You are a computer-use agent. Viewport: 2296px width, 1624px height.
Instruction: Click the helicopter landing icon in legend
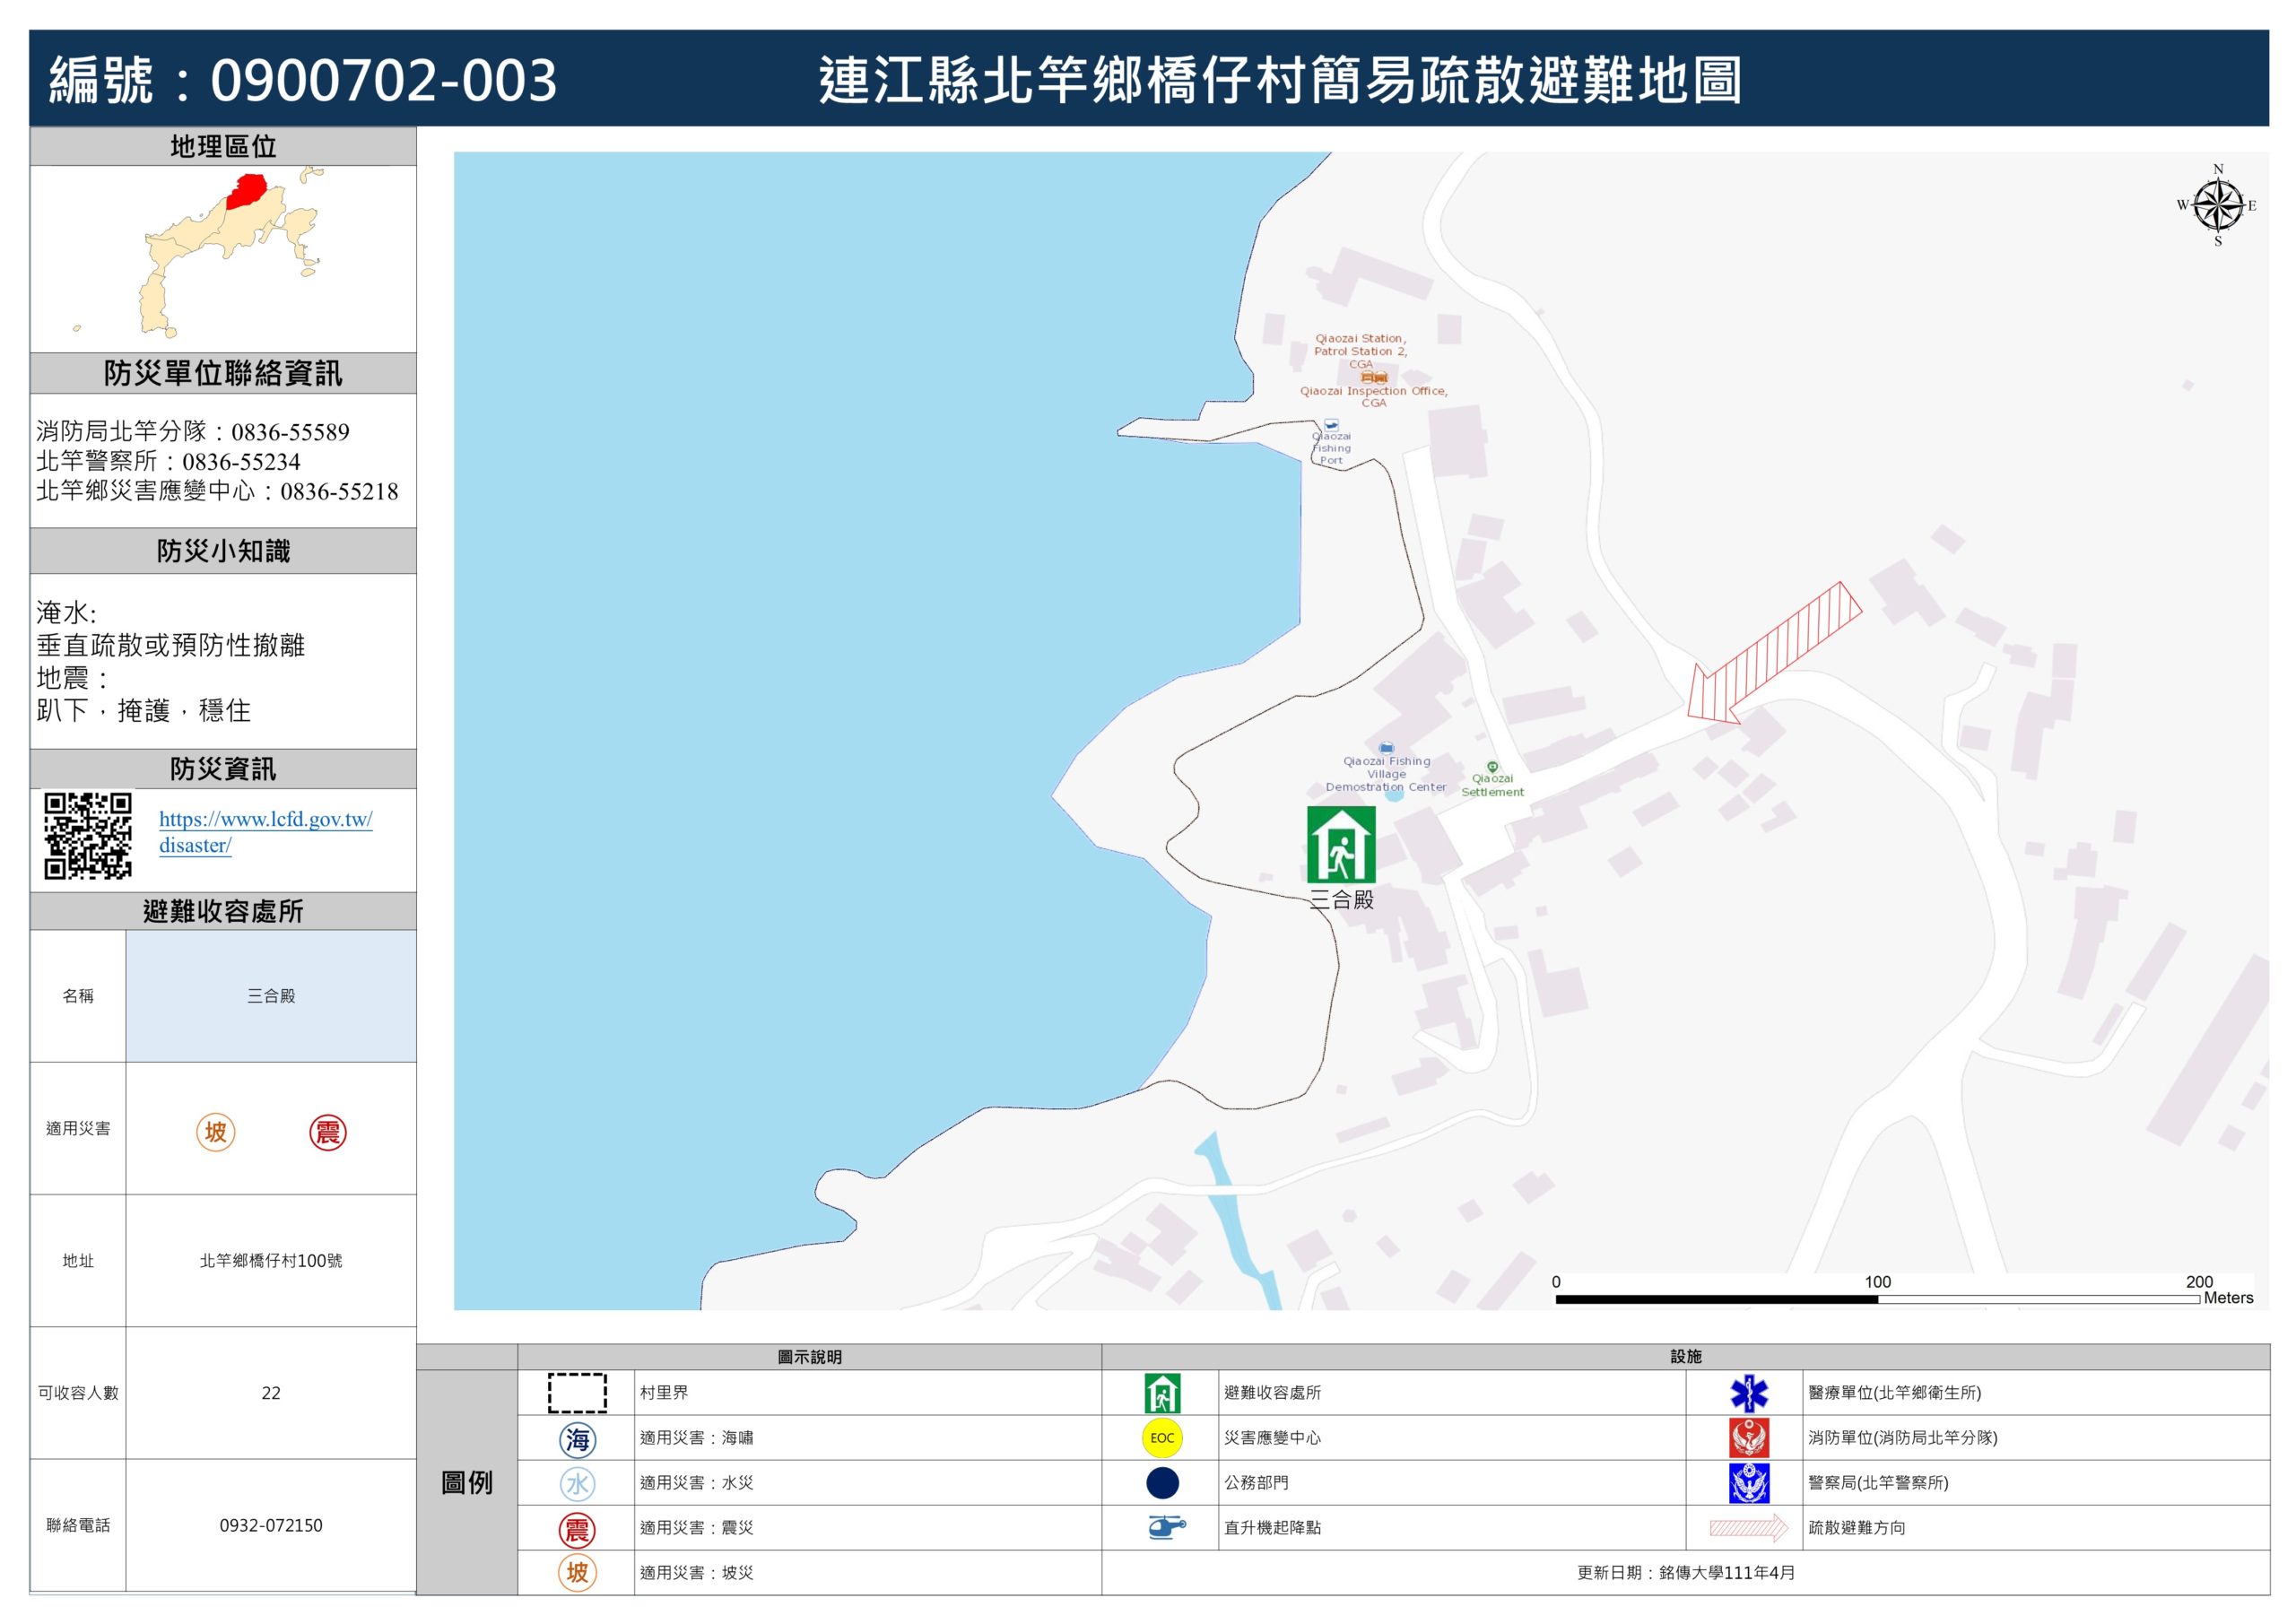(1164, 1528)
